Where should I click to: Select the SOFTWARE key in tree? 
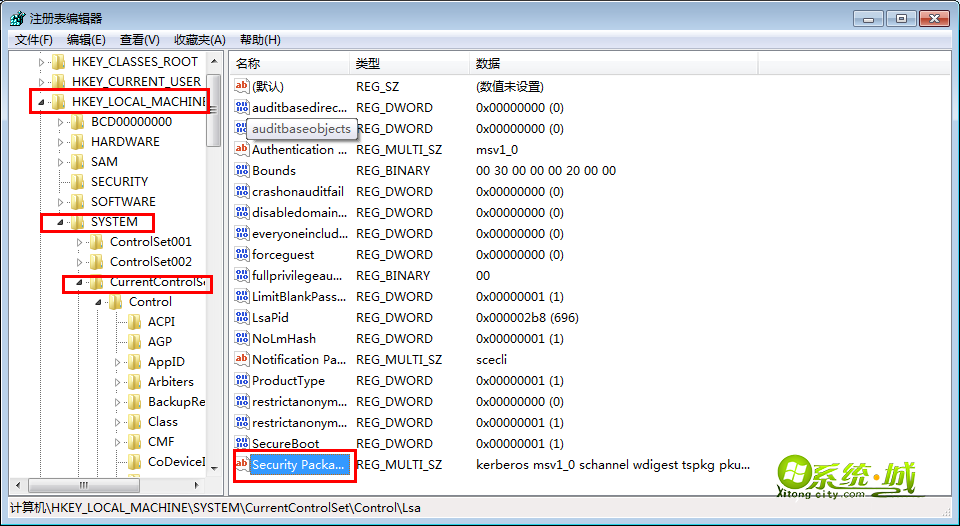123,202
